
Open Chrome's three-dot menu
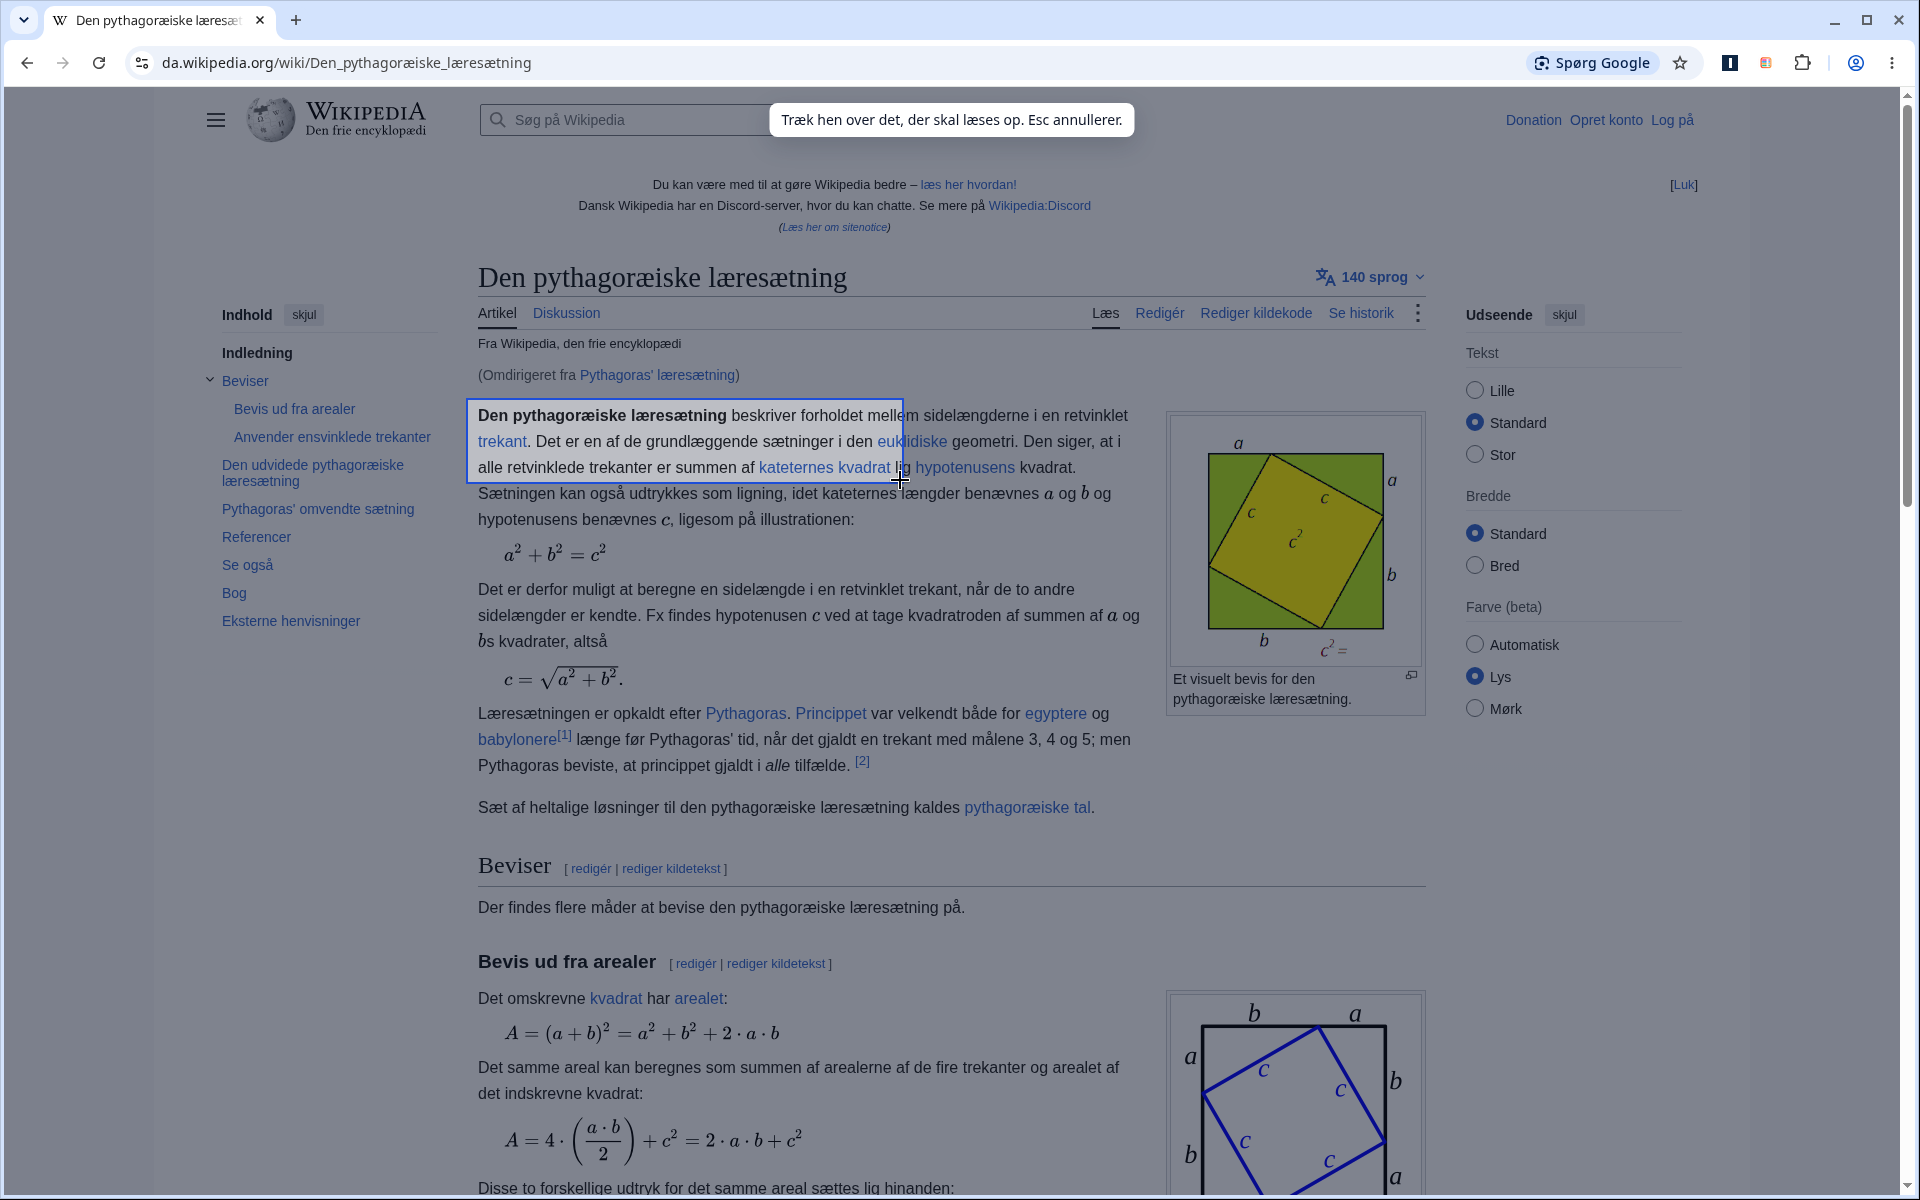pyautogui.click(x=1892, y=63)
